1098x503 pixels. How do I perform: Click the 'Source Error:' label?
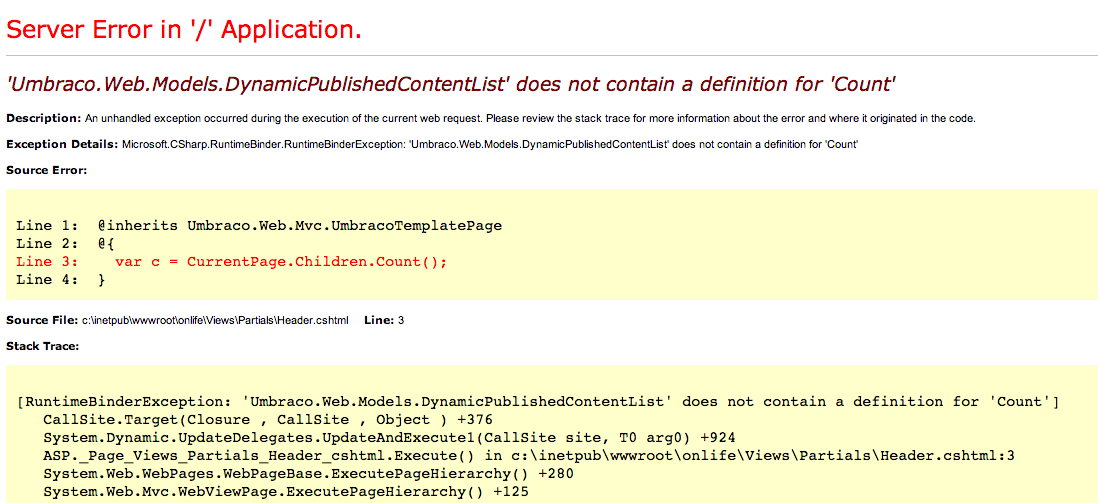(46, 170)
